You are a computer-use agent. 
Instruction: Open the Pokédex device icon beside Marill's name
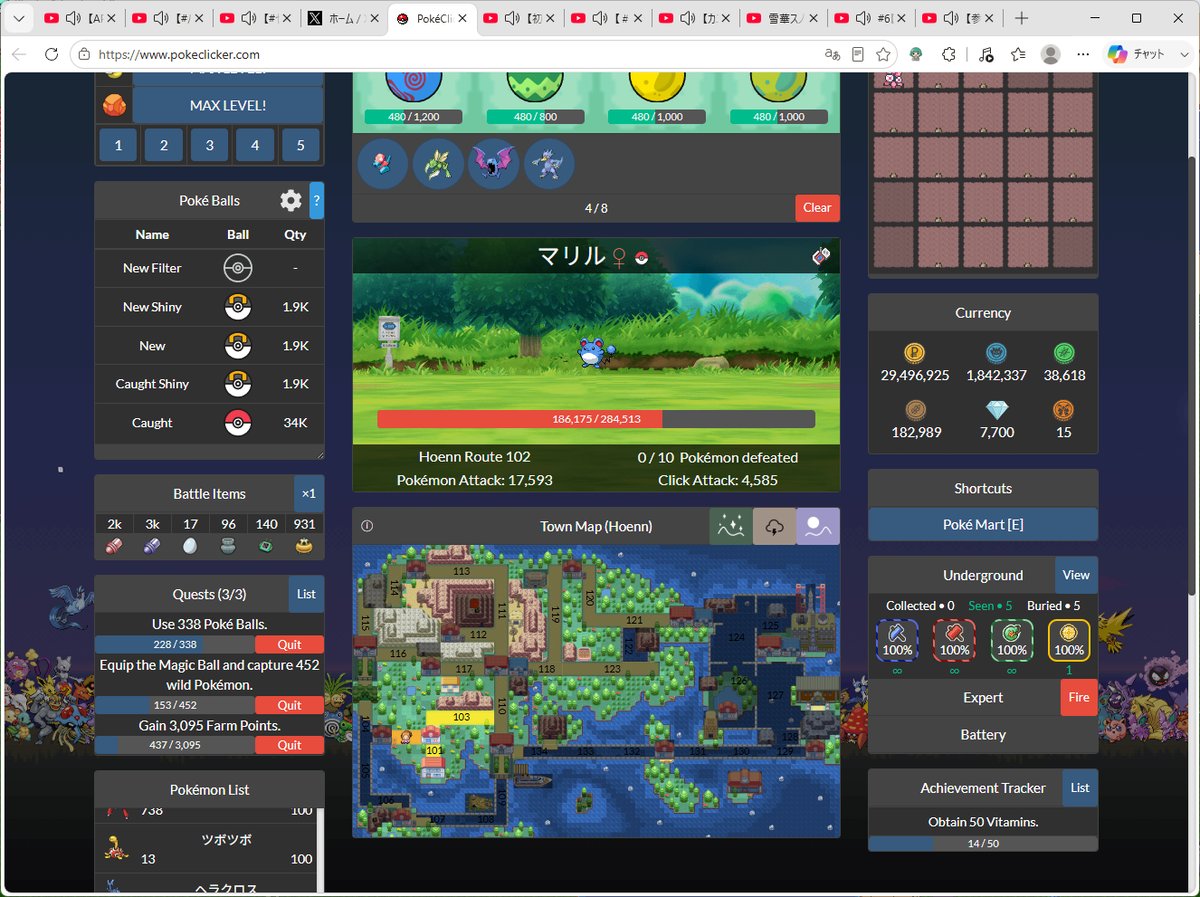[822, 257]
